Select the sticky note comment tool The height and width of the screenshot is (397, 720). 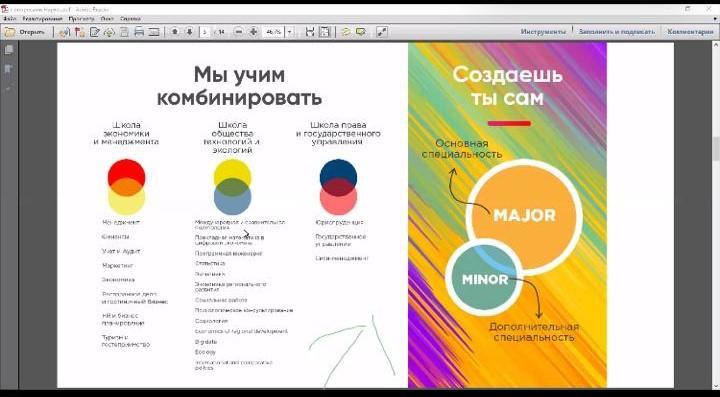tap(346, 32)
